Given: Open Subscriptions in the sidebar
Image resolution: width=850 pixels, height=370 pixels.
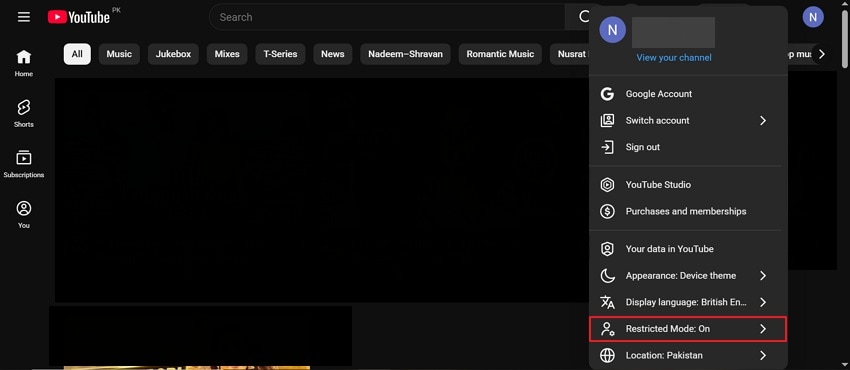Looking at the screenshot, I should point(24,164).
